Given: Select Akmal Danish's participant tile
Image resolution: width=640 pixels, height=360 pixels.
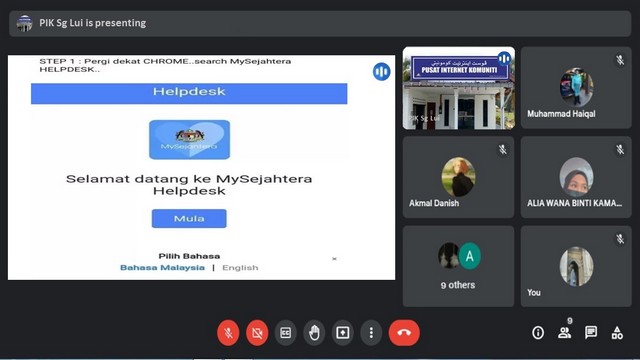Looking at the screenshot, I should click(458, 177).
